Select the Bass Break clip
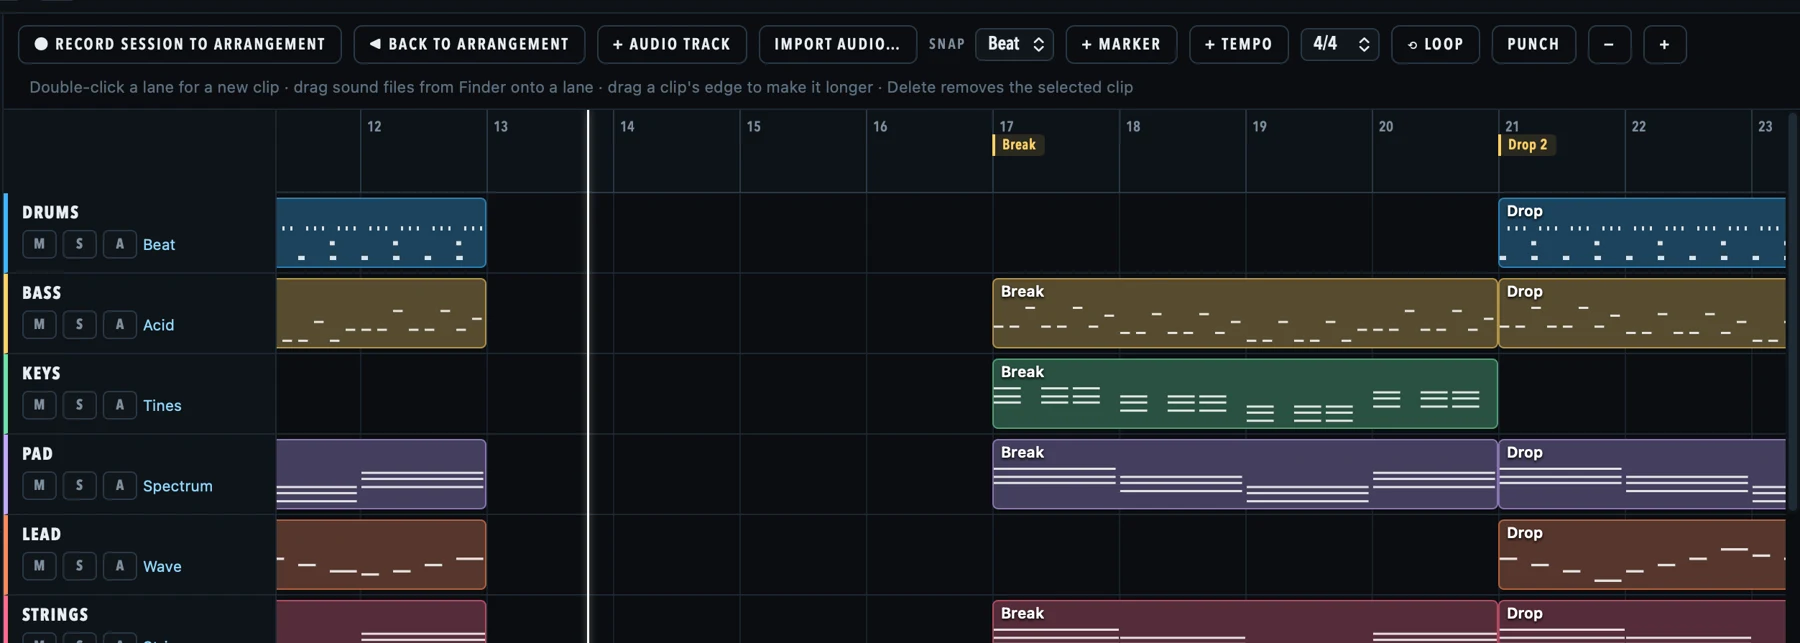The image size is (1800, 643). coord(1245,313)
